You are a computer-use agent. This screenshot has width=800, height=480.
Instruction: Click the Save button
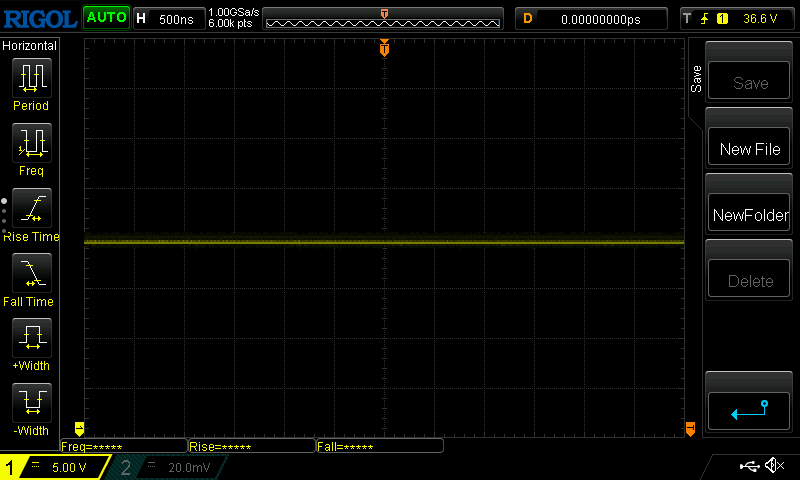click(x=748, y=81)
